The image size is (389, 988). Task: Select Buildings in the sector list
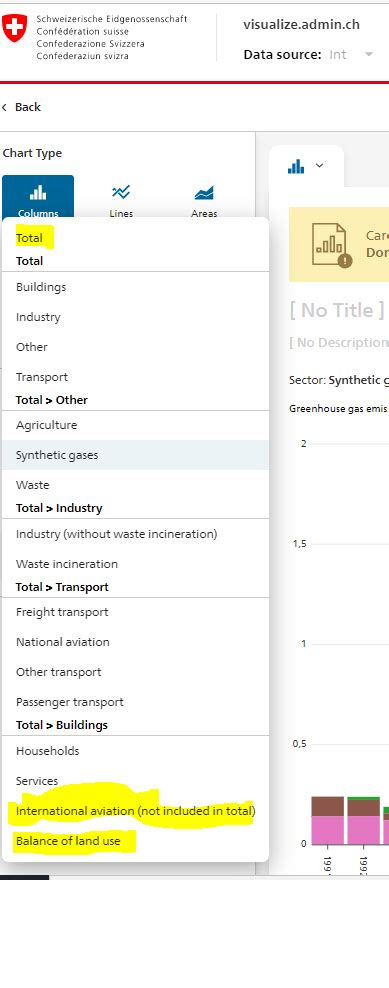click(x=41, y=287)
